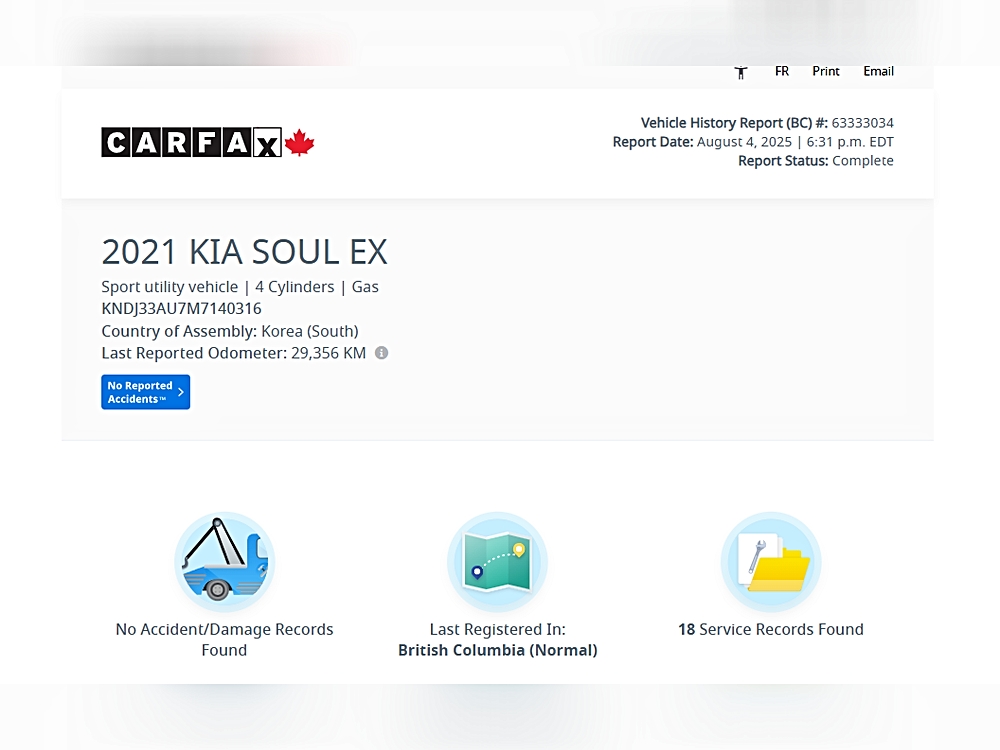Click the 2021 KIA SOUL EX heading
The width and height of the screenshot is (1000, 750).
[244, 252]
